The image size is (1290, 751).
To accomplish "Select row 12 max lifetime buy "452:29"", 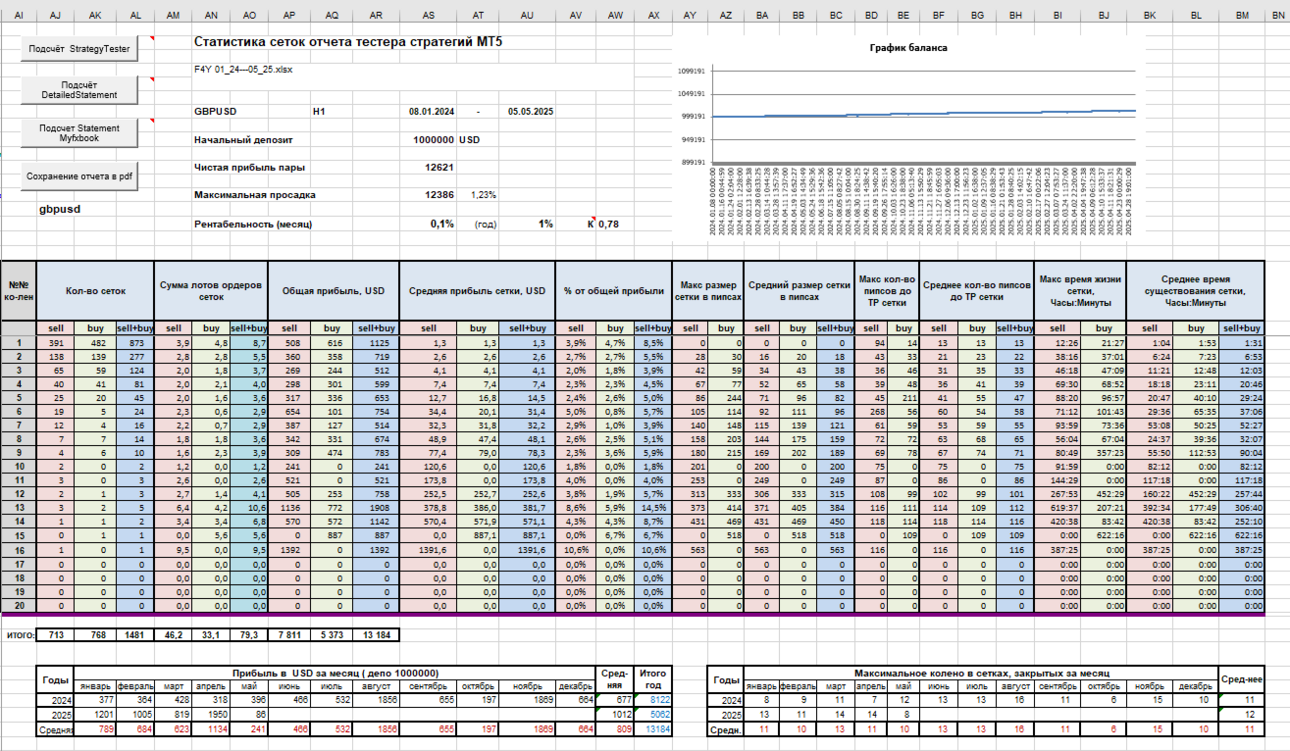I will [1104, 494].
